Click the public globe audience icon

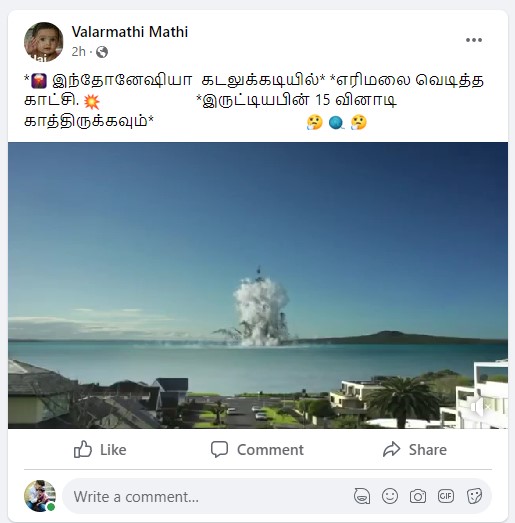(x=102, y=52)
